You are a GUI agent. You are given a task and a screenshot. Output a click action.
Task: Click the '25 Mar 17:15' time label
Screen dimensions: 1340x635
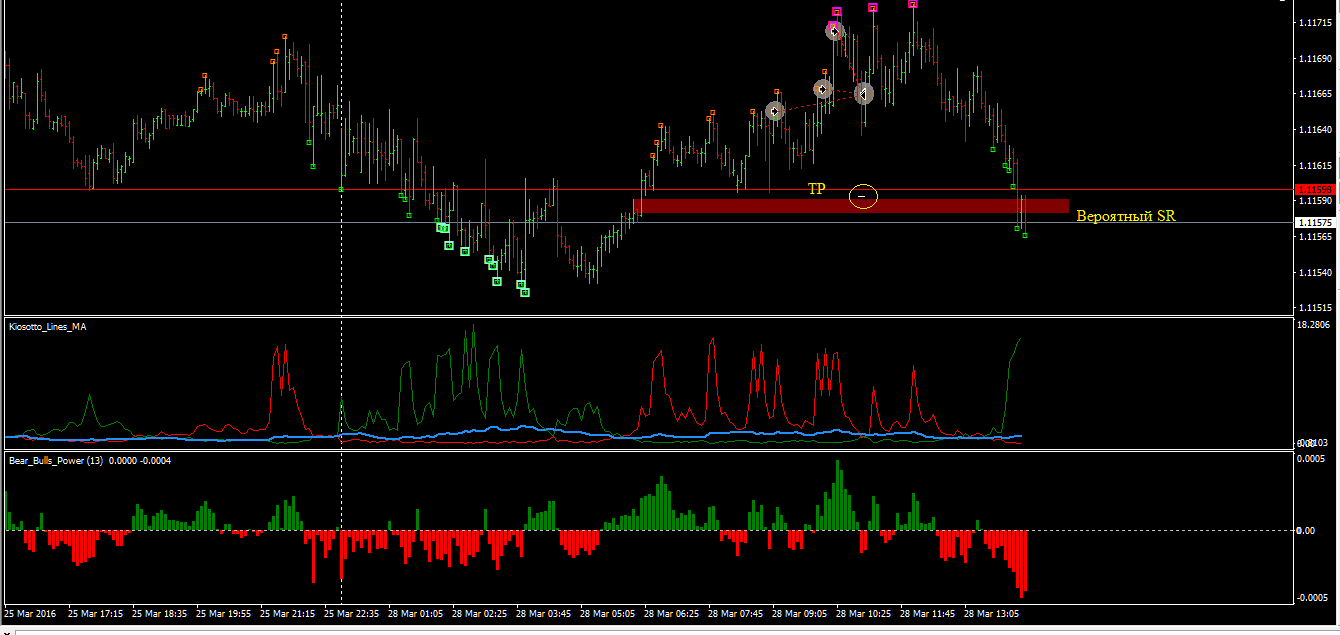coord(95,613)
